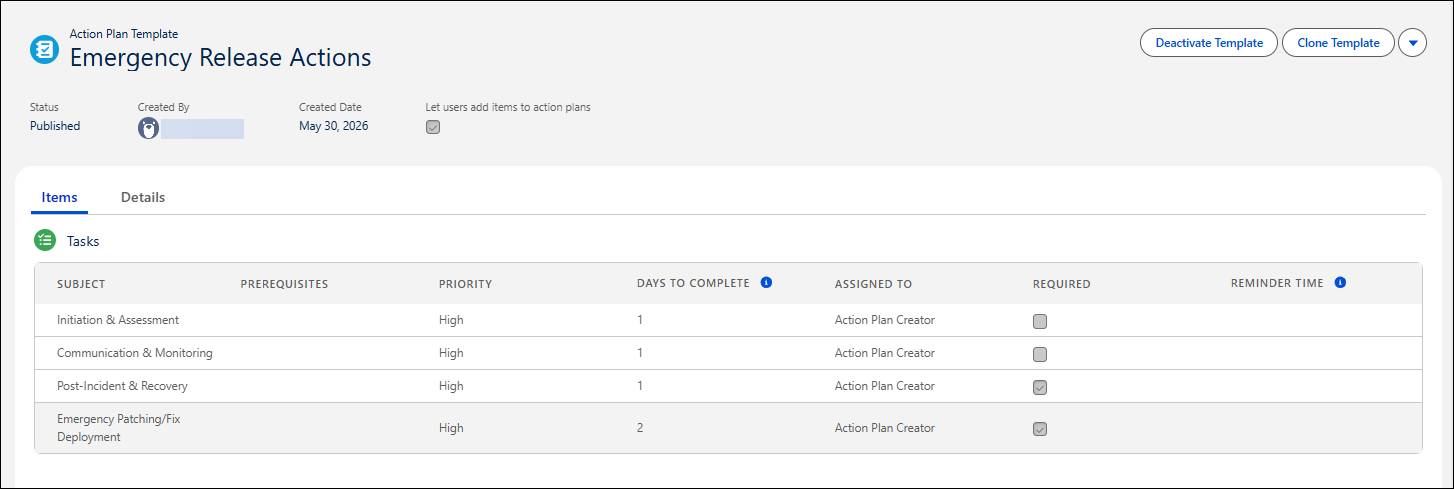Click the Tasks section heading
1454x489 pixels.
[83, 241]
